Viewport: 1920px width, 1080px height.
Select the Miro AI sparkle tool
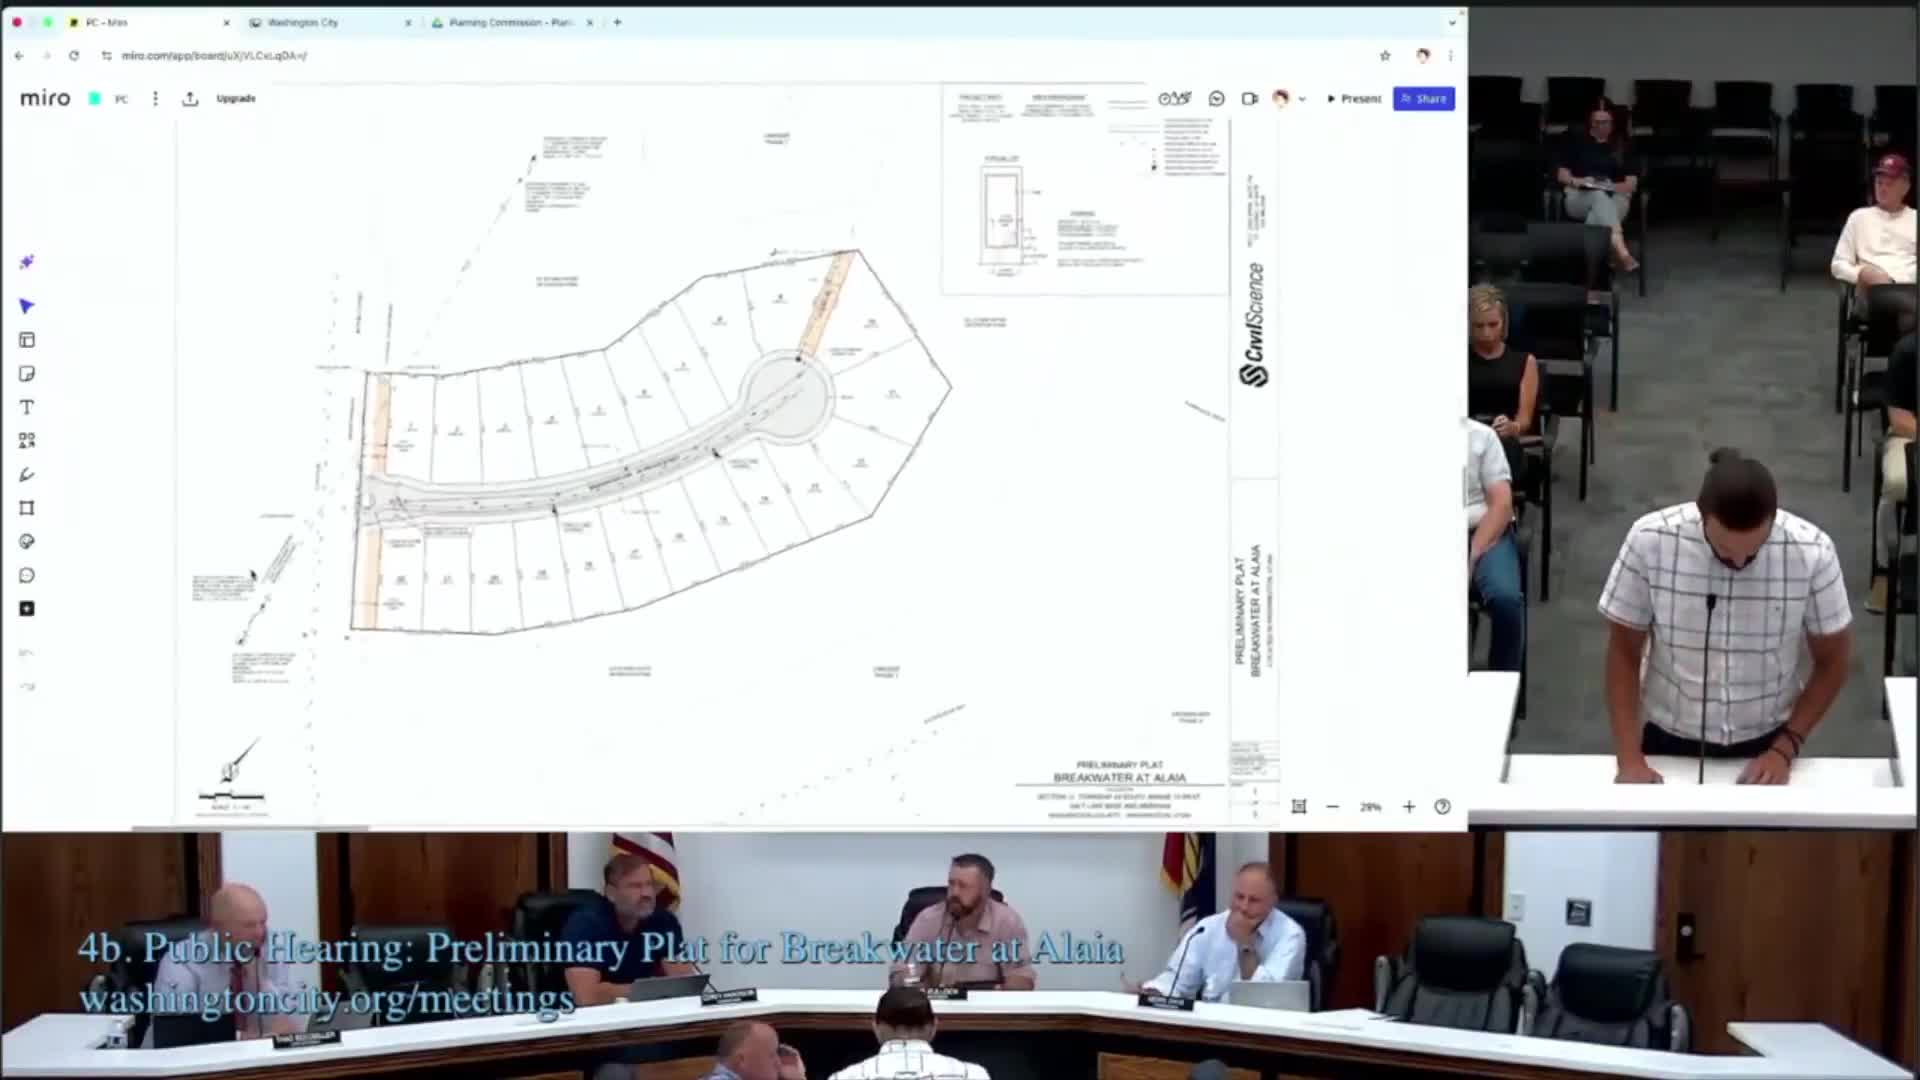27,262
